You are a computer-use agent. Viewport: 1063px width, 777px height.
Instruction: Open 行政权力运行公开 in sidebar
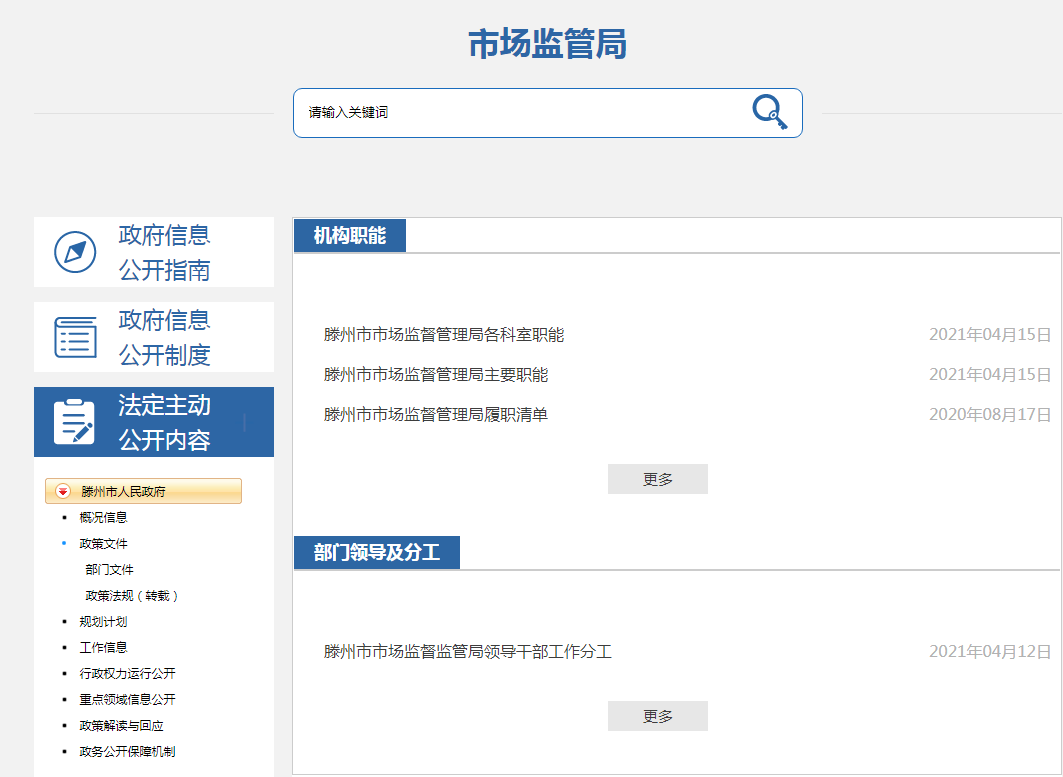127,673
